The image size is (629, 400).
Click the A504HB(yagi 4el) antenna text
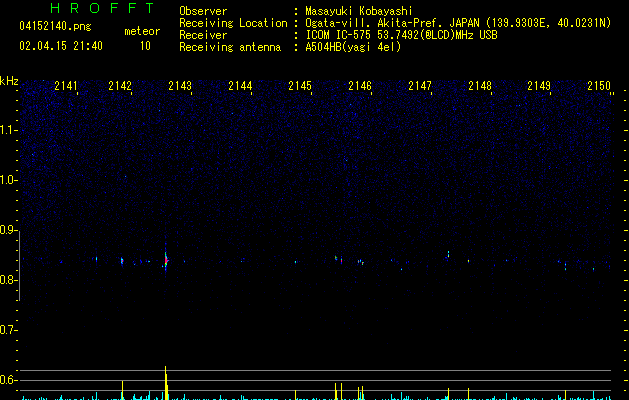353,47
